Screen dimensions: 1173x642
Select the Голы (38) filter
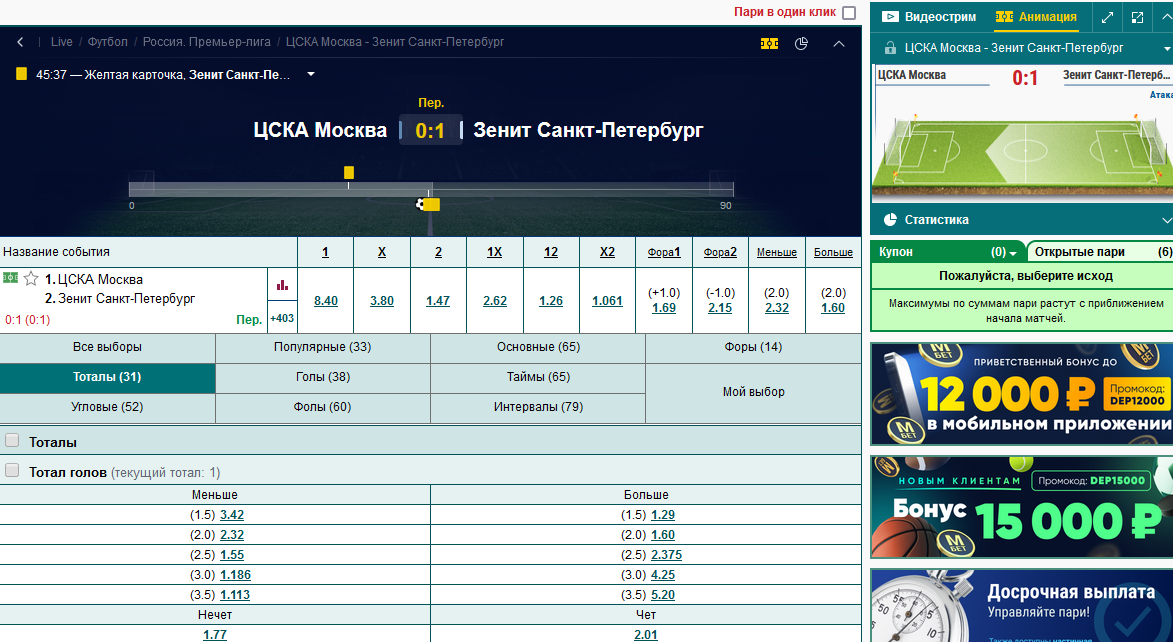click(322, 377)
